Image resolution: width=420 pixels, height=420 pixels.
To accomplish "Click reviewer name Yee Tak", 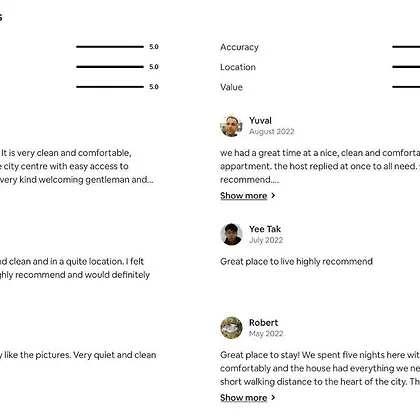I will (x=265, y=229).
